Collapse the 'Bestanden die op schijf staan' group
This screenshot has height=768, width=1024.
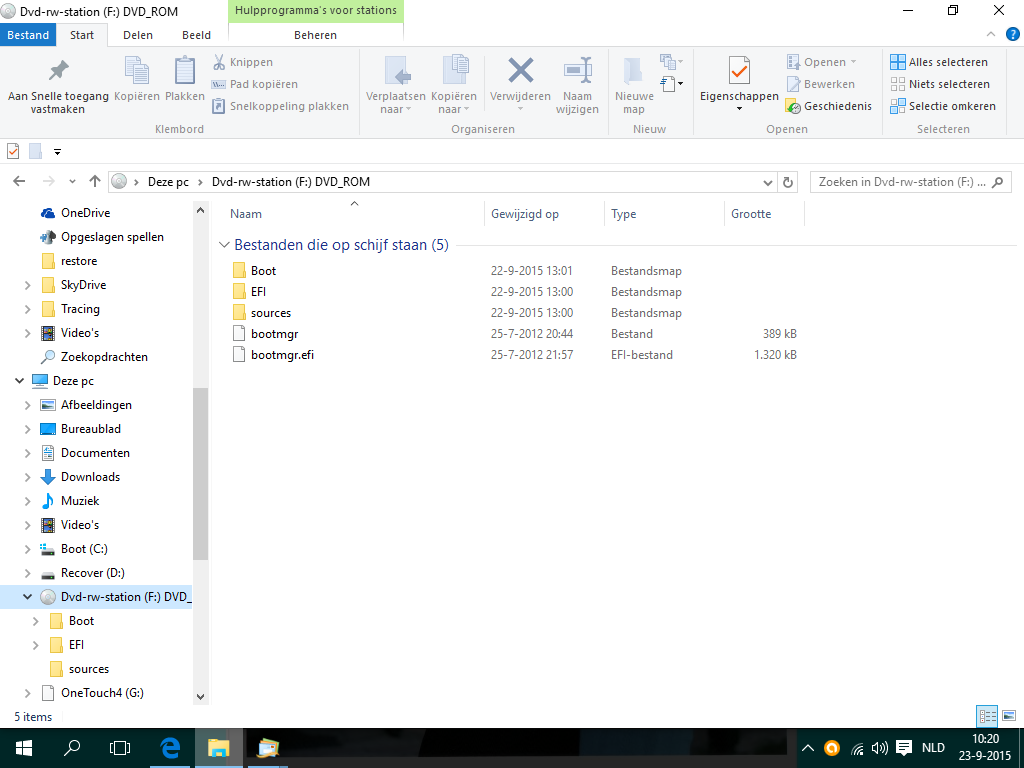tap(223, 245)
